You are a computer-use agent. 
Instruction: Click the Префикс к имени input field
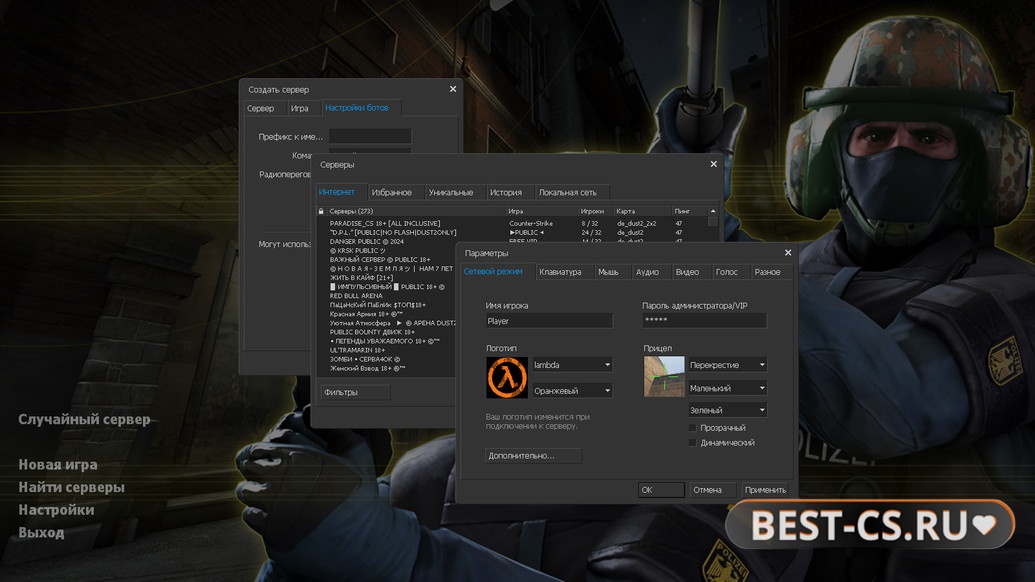click(x=370, y=137)
